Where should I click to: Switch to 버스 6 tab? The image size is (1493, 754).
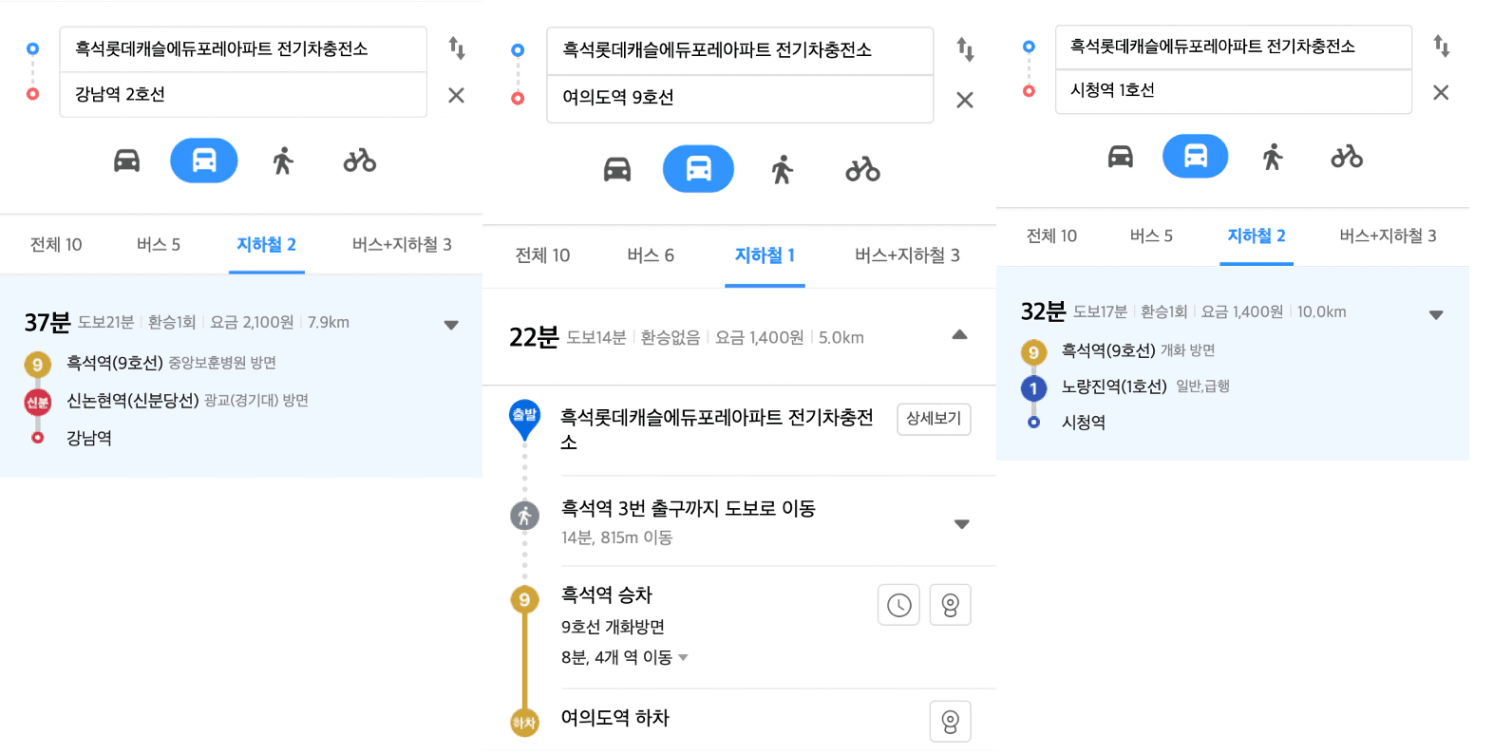651,255
